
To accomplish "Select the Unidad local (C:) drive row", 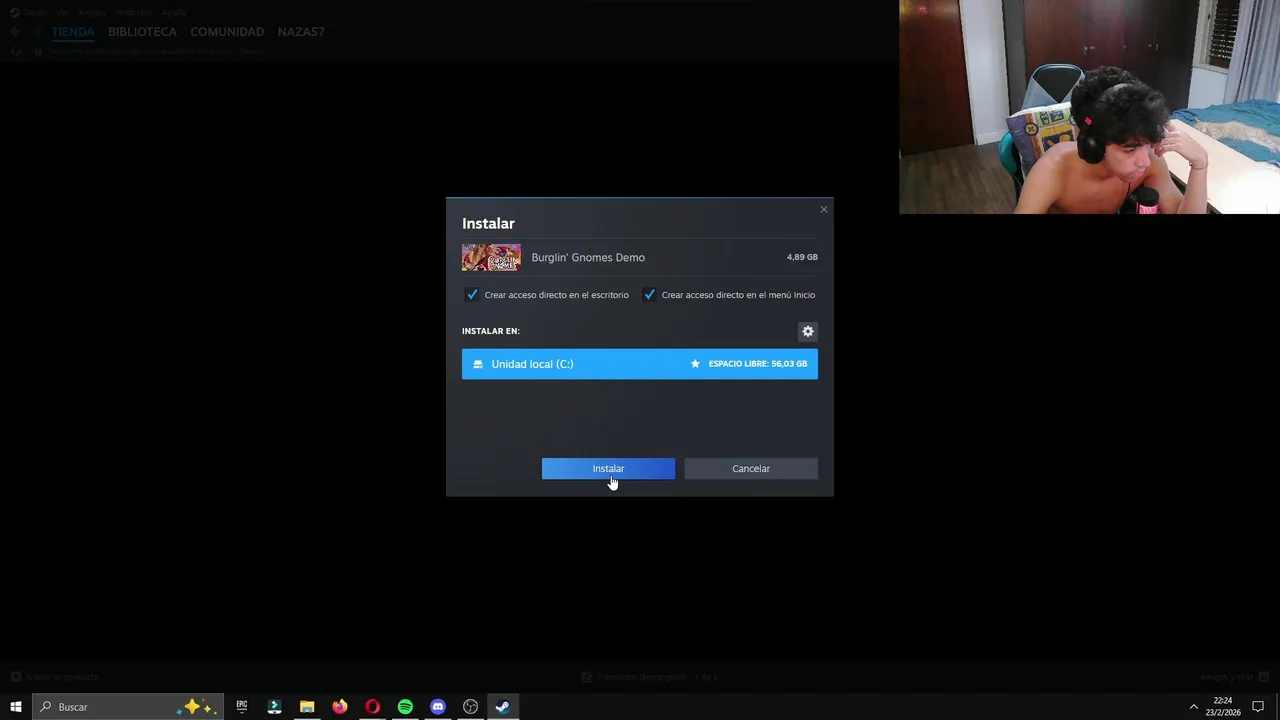I will coord(640,364).
